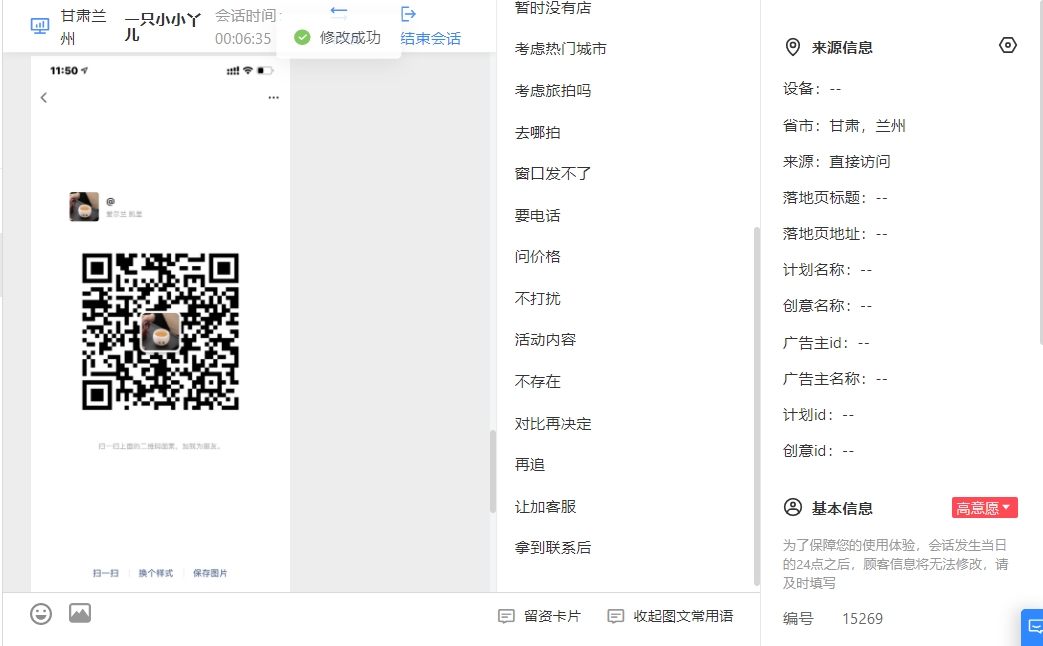The image size is (1043, 646).
Task: Select the quick phrase 活动内容
Action: point(545,339)
